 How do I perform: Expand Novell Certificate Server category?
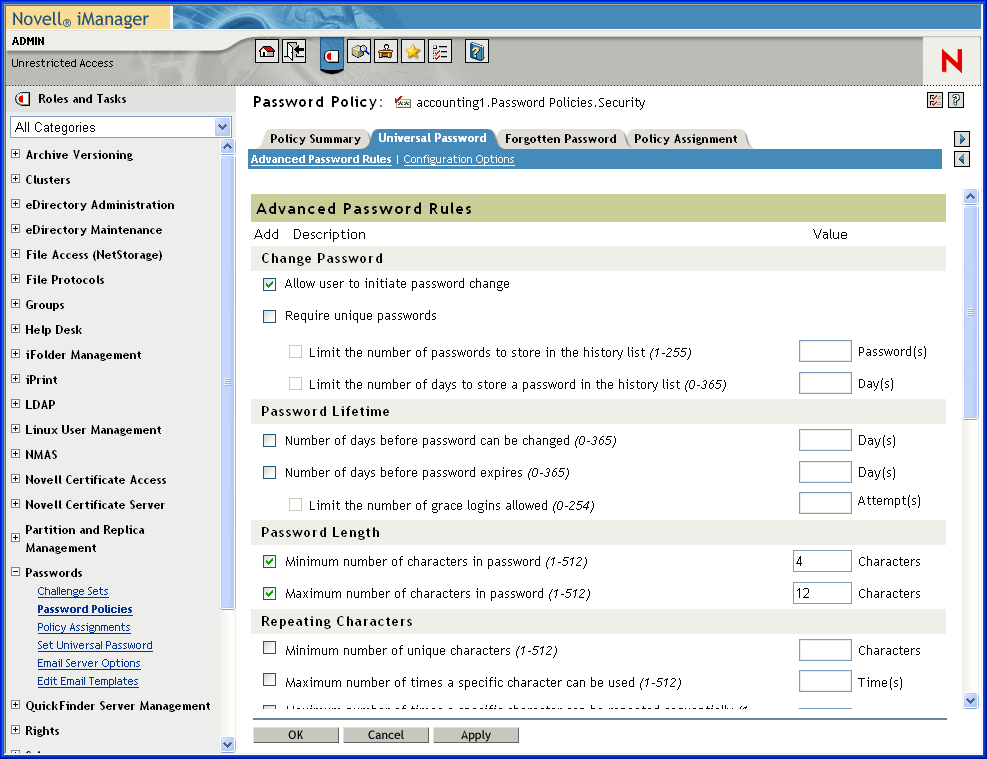coord(16,503)
